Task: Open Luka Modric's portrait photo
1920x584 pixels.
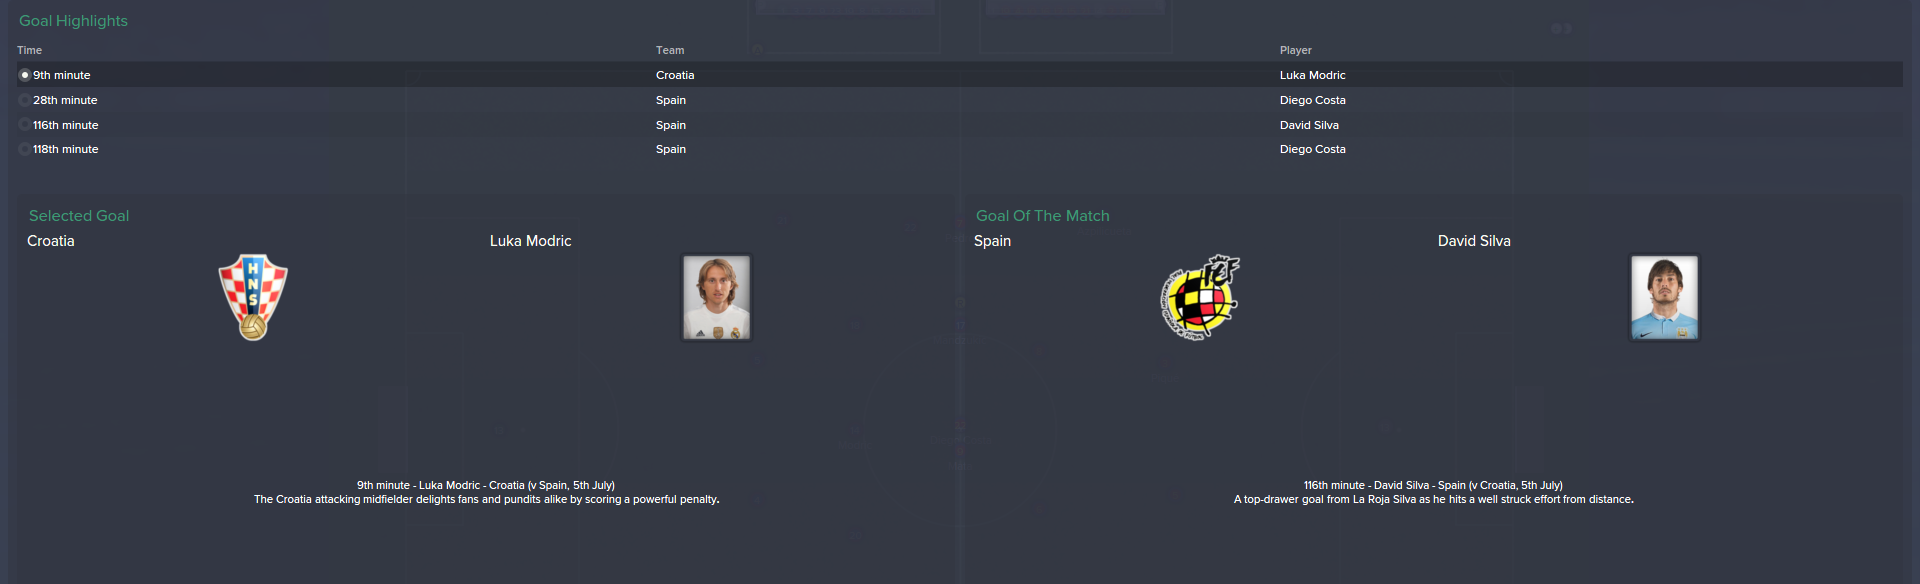Action: (x=717, y=298)
